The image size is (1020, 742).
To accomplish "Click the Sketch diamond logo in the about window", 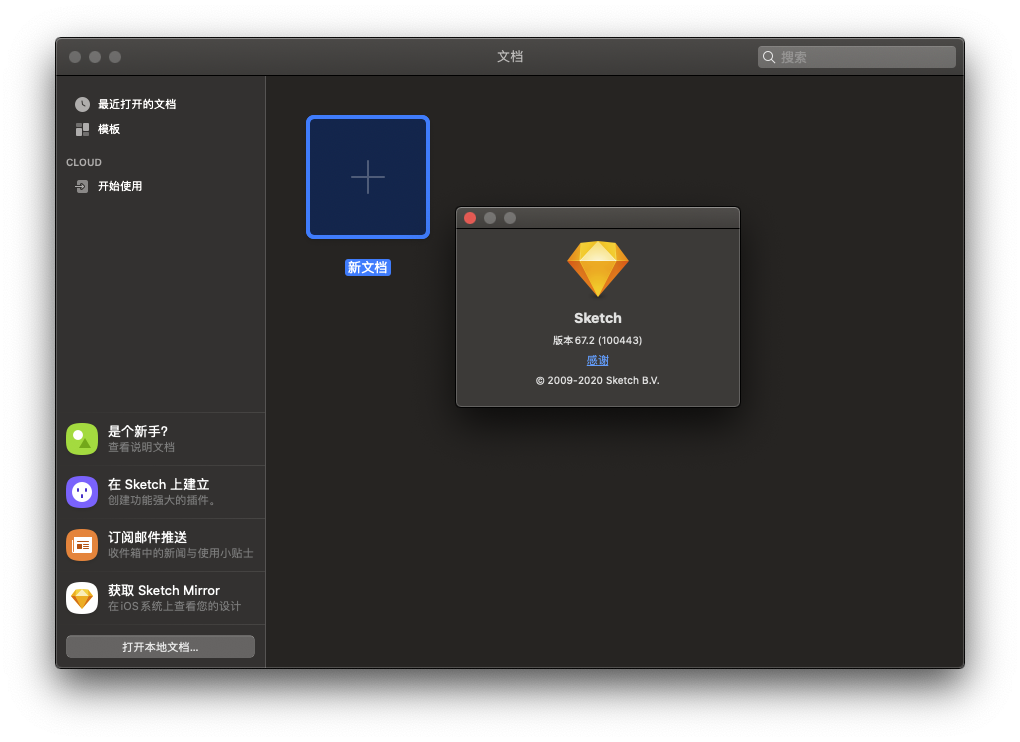I will (598, 269).
